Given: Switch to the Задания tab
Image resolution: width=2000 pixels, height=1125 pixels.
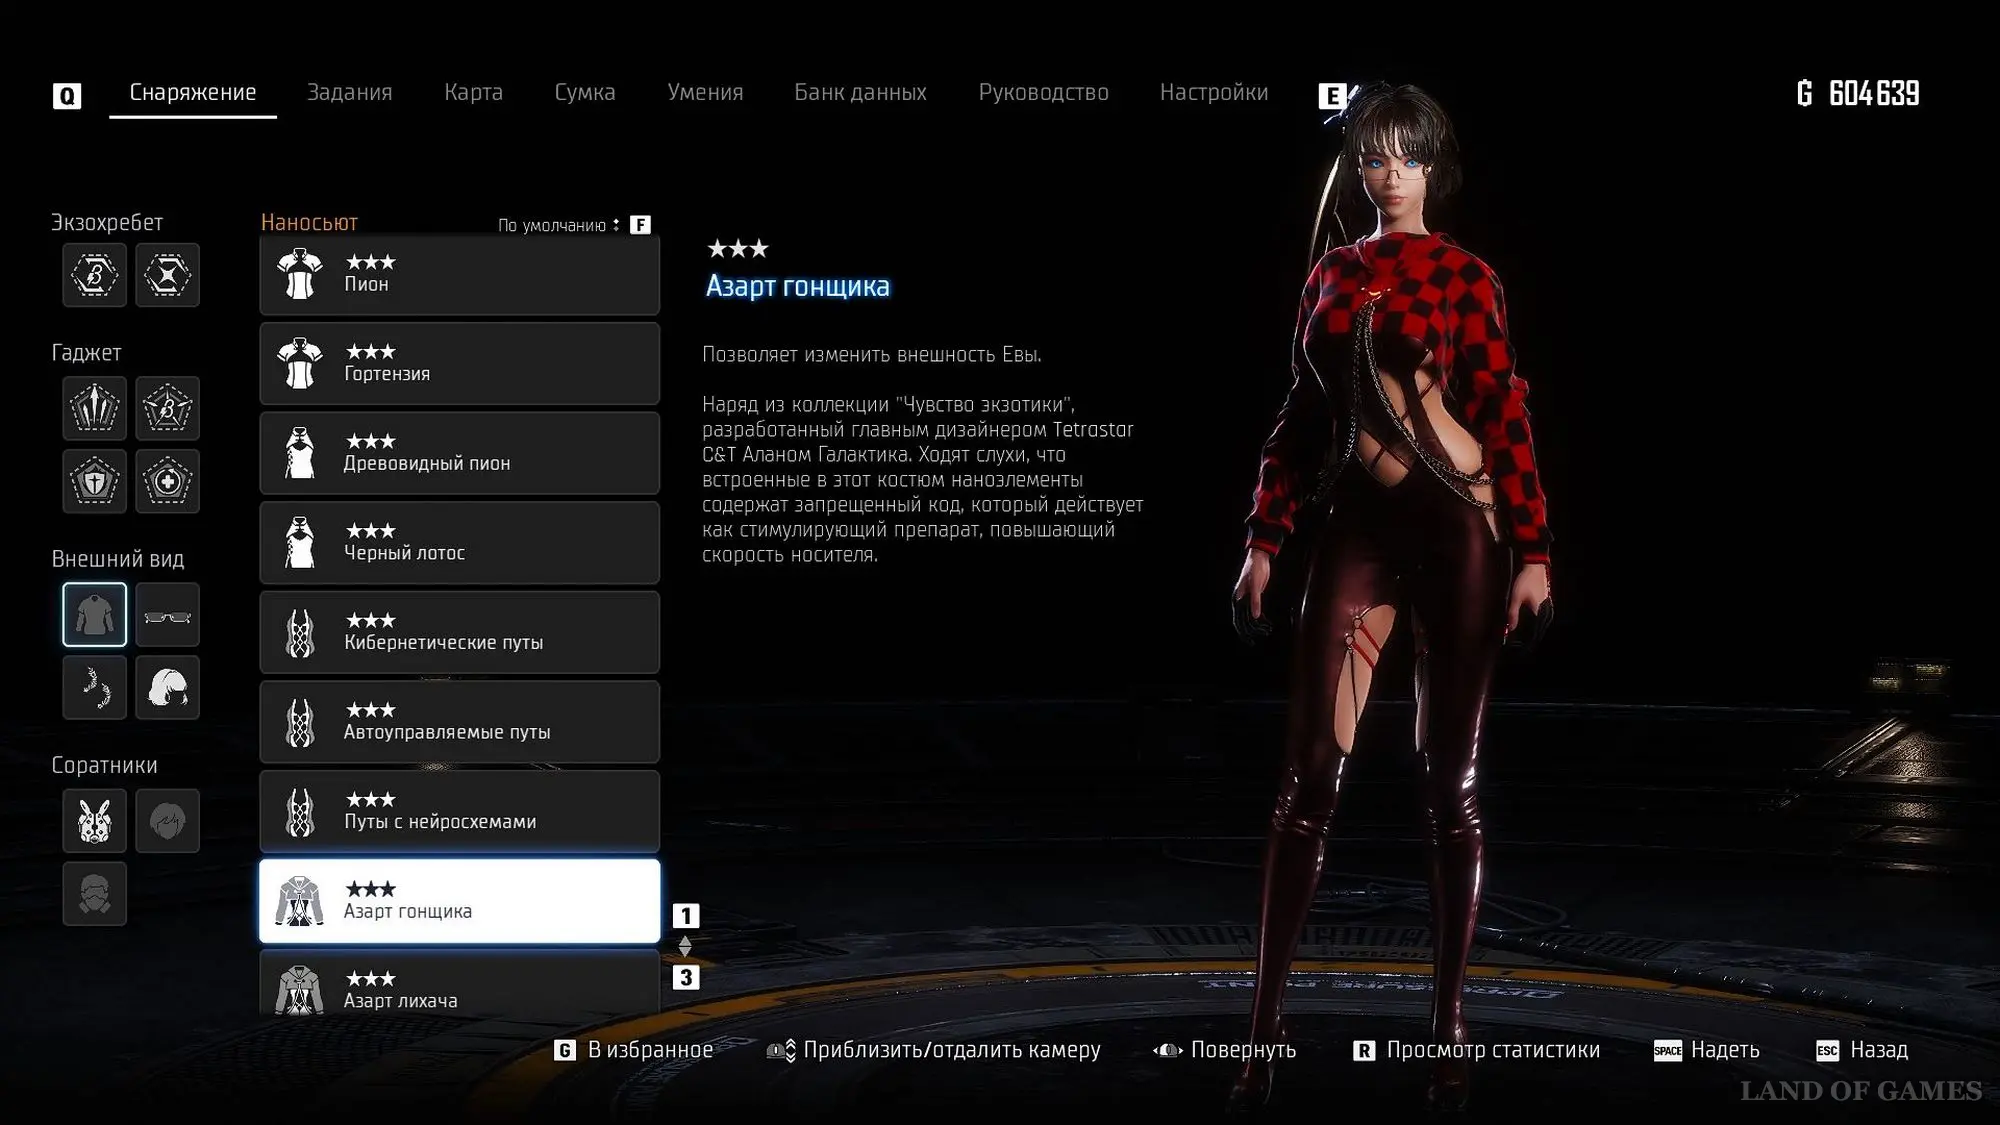Looking at the screenshot, I should coord(349,92).
